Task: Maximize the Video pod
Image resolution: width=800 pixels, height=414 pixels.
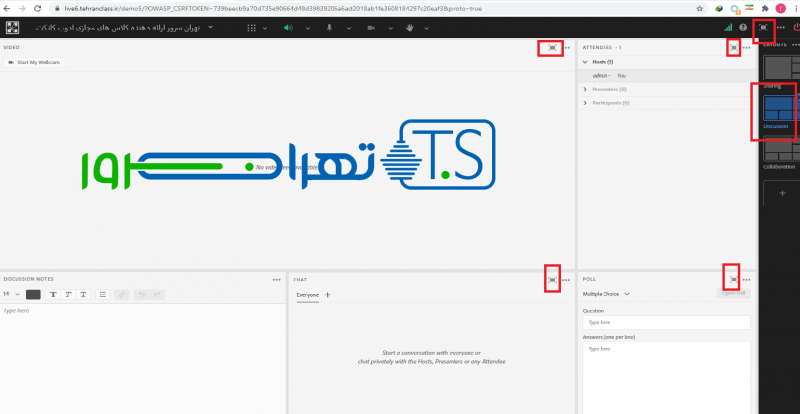Action: [551, 47]
